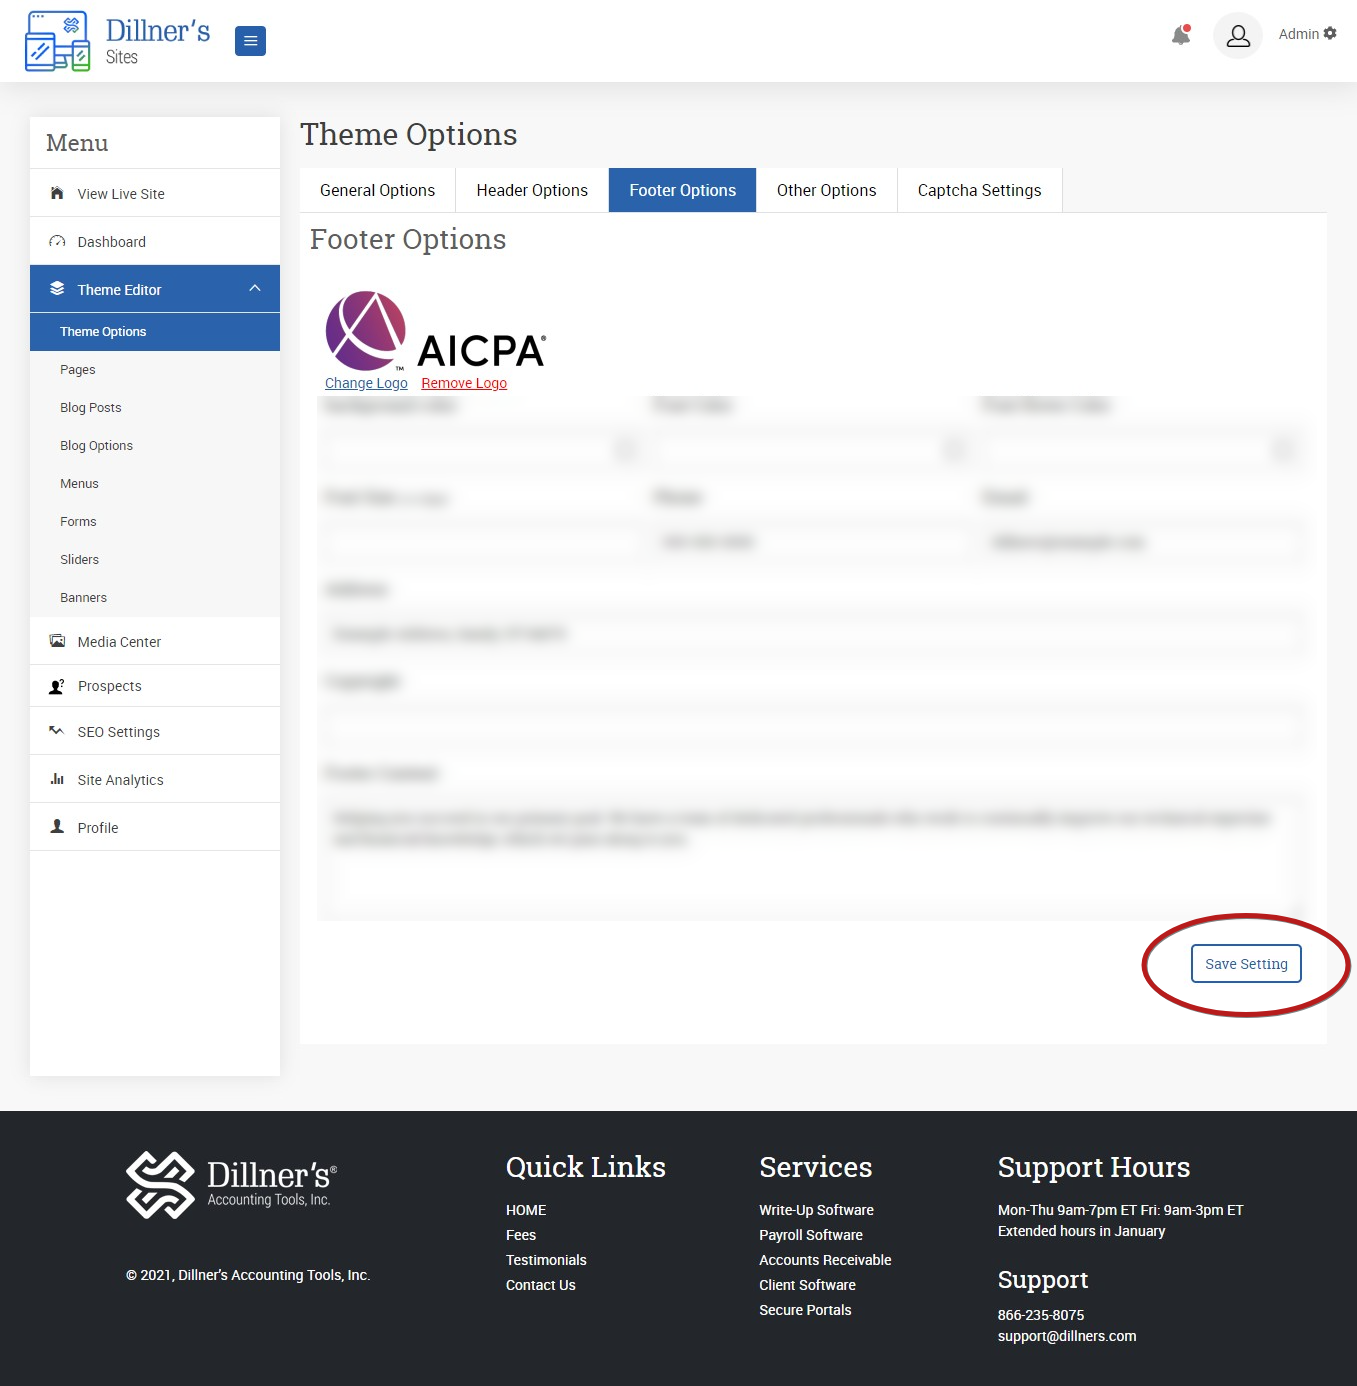
Task: Switch to the General Options tab
Action: pos(378,190)
